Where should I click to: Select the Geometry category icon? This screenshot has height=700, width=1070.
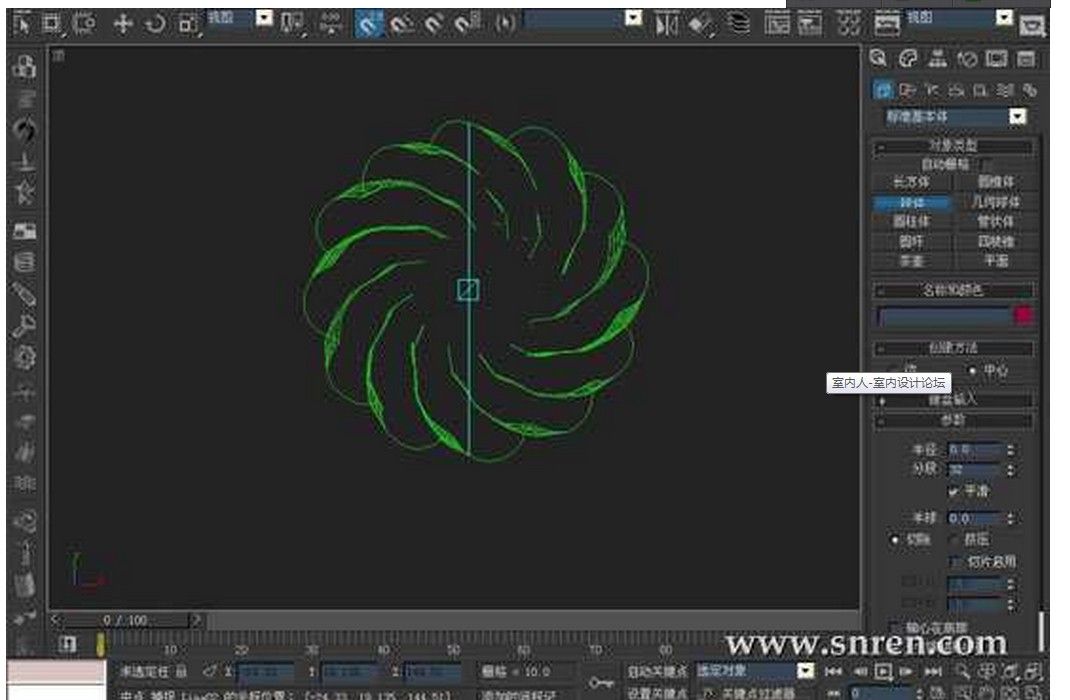(884, 89)
